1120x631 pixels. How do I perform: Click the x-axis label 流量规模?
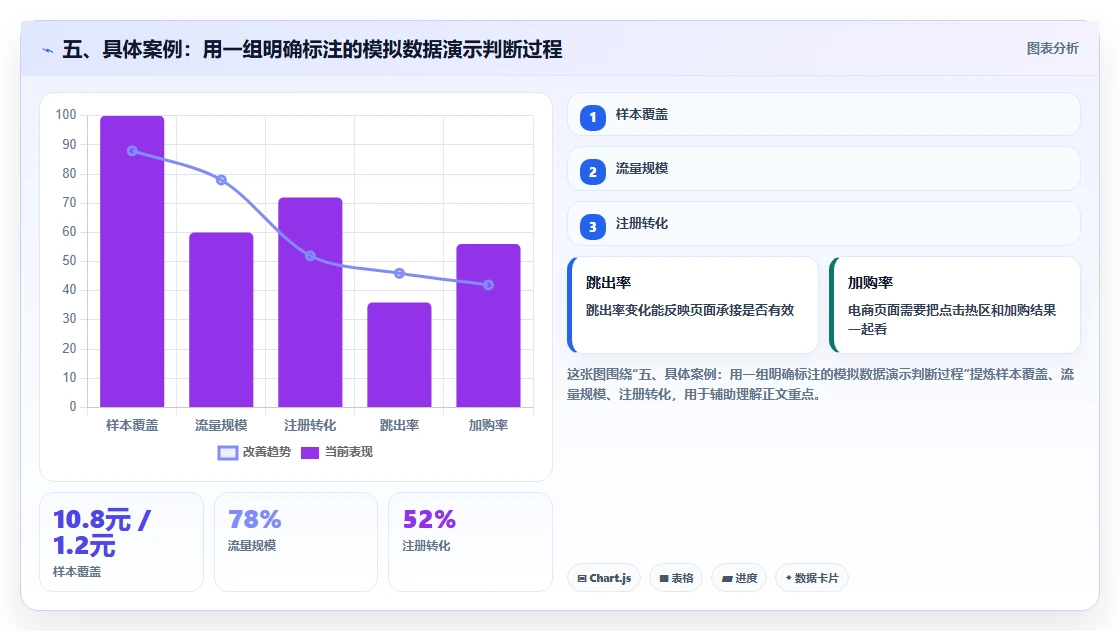(x=221, y=425)
